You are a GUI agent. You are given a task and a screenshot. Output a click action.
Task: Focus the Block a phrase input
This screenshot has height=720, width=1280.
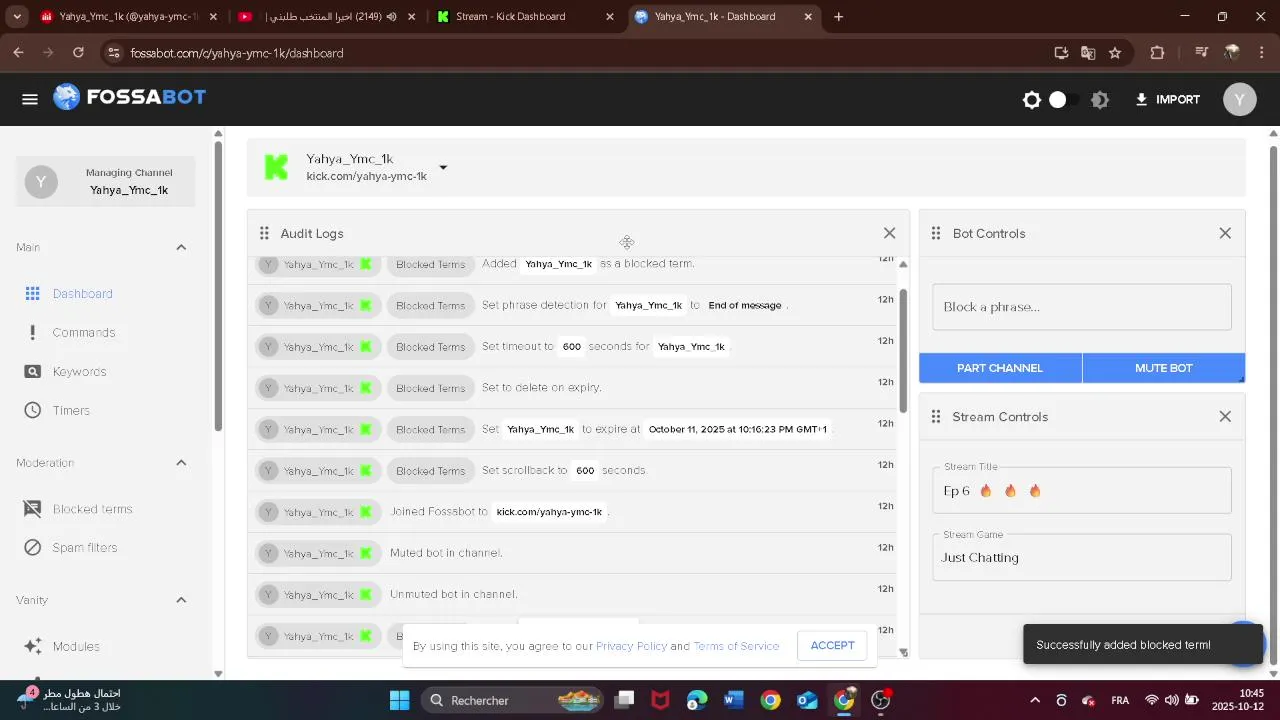tap(1082, 307)
